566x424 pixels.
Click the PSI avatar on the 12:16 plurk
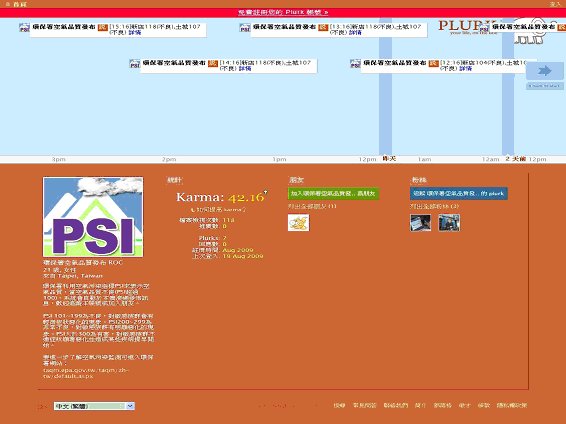[355, 64]
